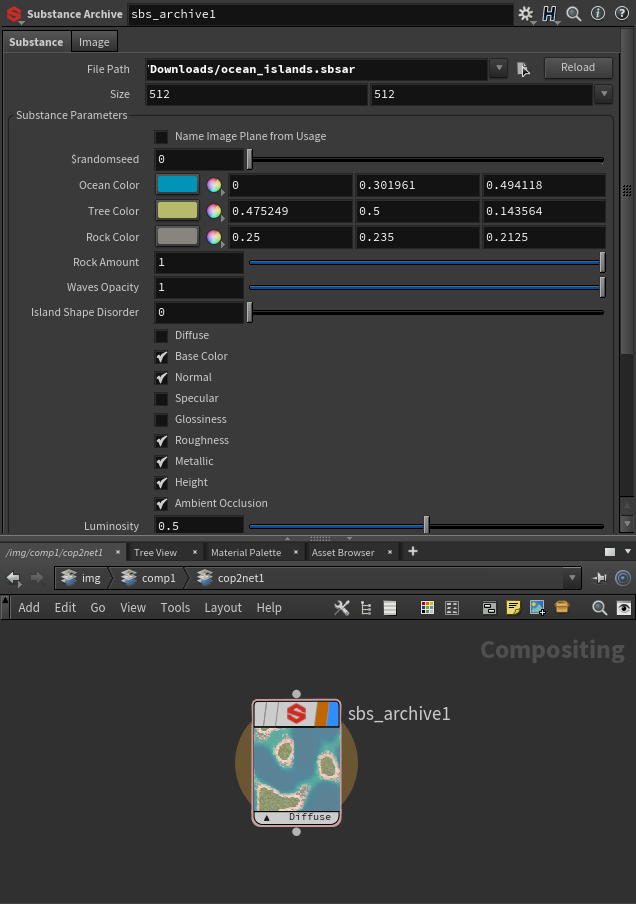Click the Reload button
636x904 pixels.
577,68
